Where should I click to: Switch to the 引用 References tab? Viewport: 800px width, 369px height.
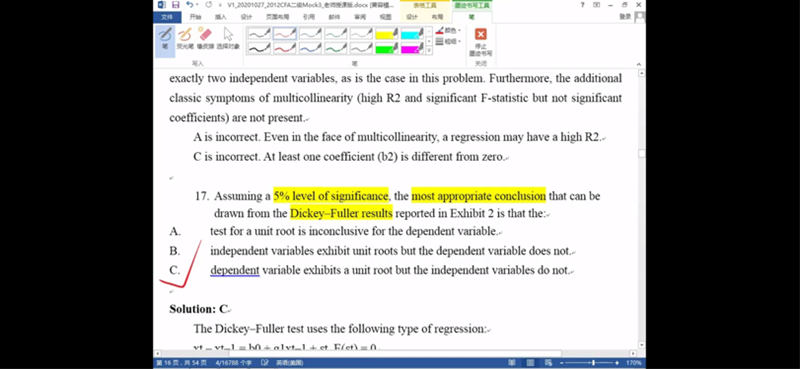pos(309,17)
